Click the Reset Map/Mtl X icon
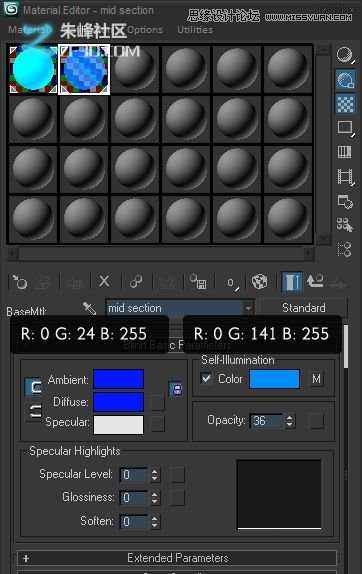Screen dimensions: 362x574 tap(105, 282)
